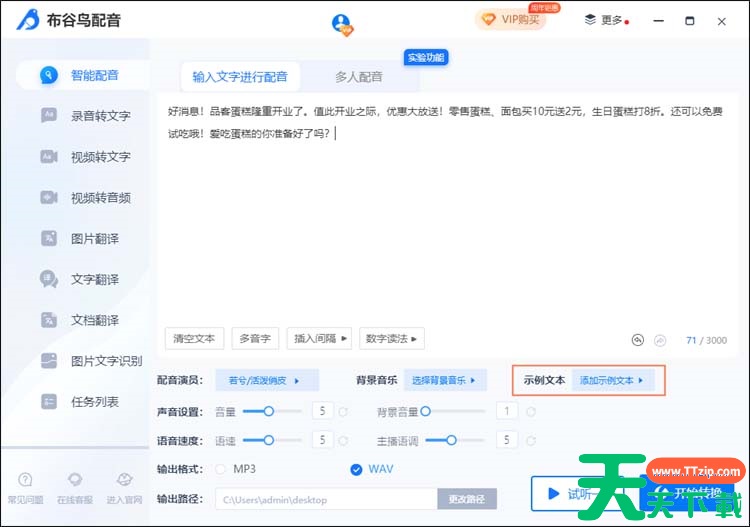The image size is (750, 527).
Task: Open the 选择背景音乐 dropdown
Action: pos(445,380)
